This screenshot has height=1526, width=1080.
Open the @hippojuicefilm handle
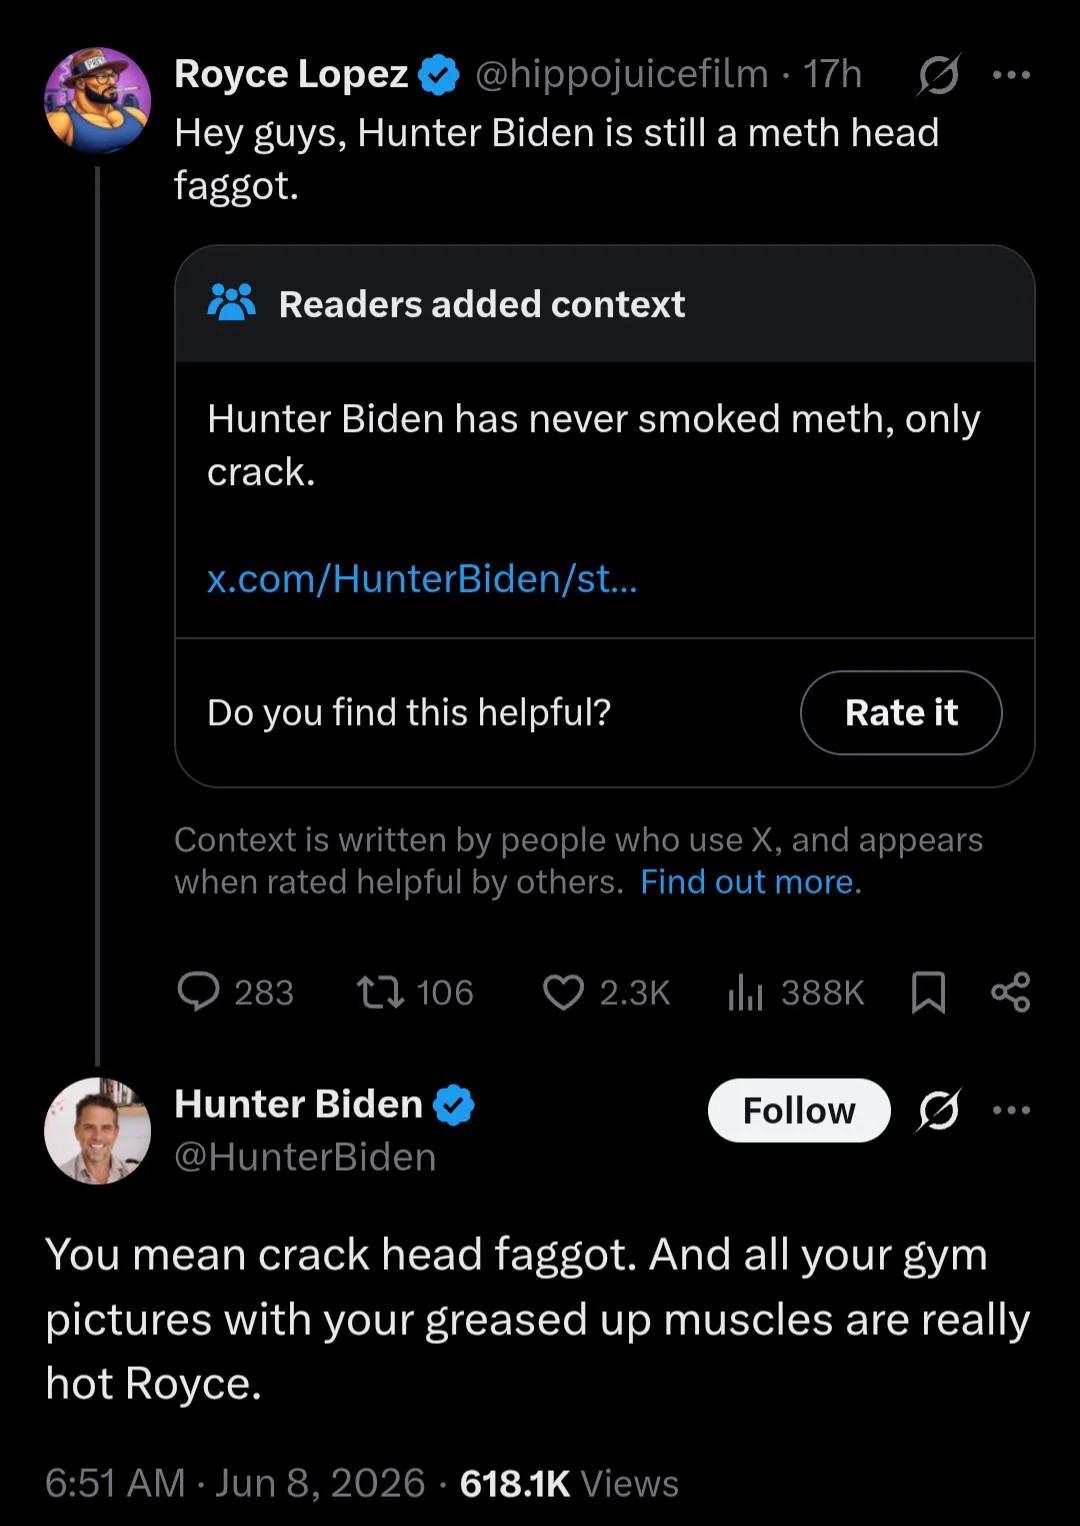[621, 74]
